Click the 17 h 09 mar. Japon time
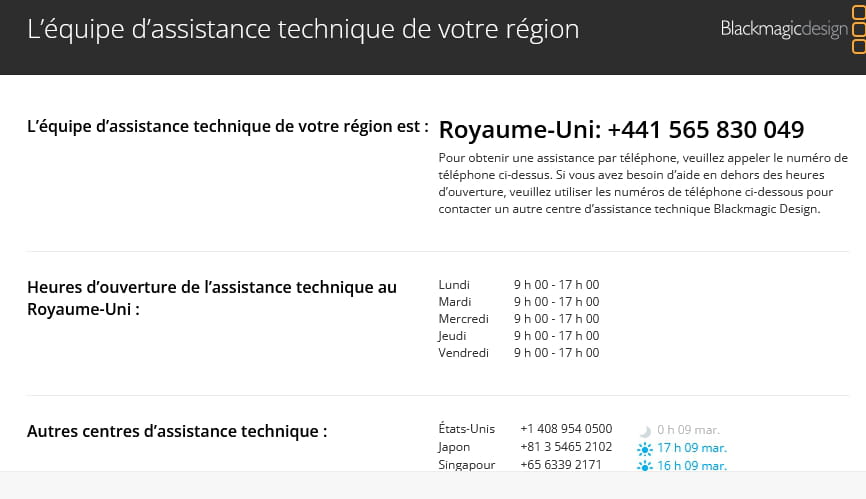This screenshot has height=499, width=866. point(691,448)
